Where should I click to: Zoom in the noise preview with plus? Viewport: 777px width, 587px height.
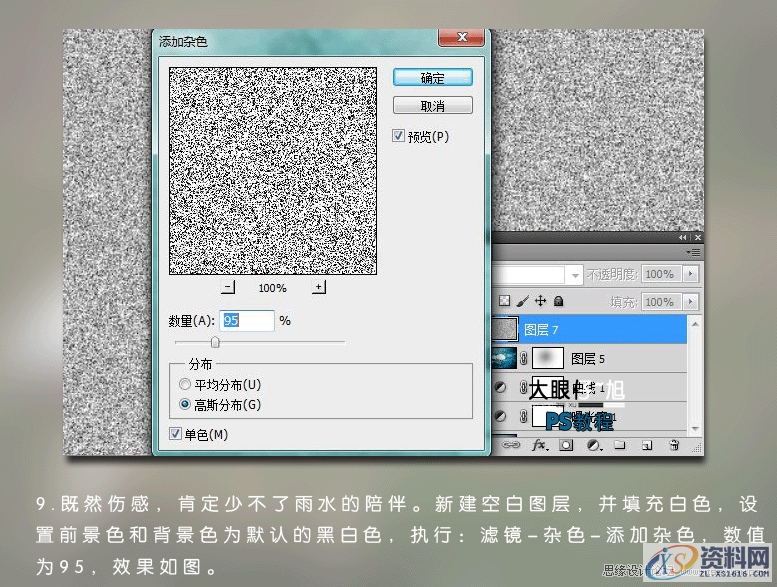coord(319,287)
